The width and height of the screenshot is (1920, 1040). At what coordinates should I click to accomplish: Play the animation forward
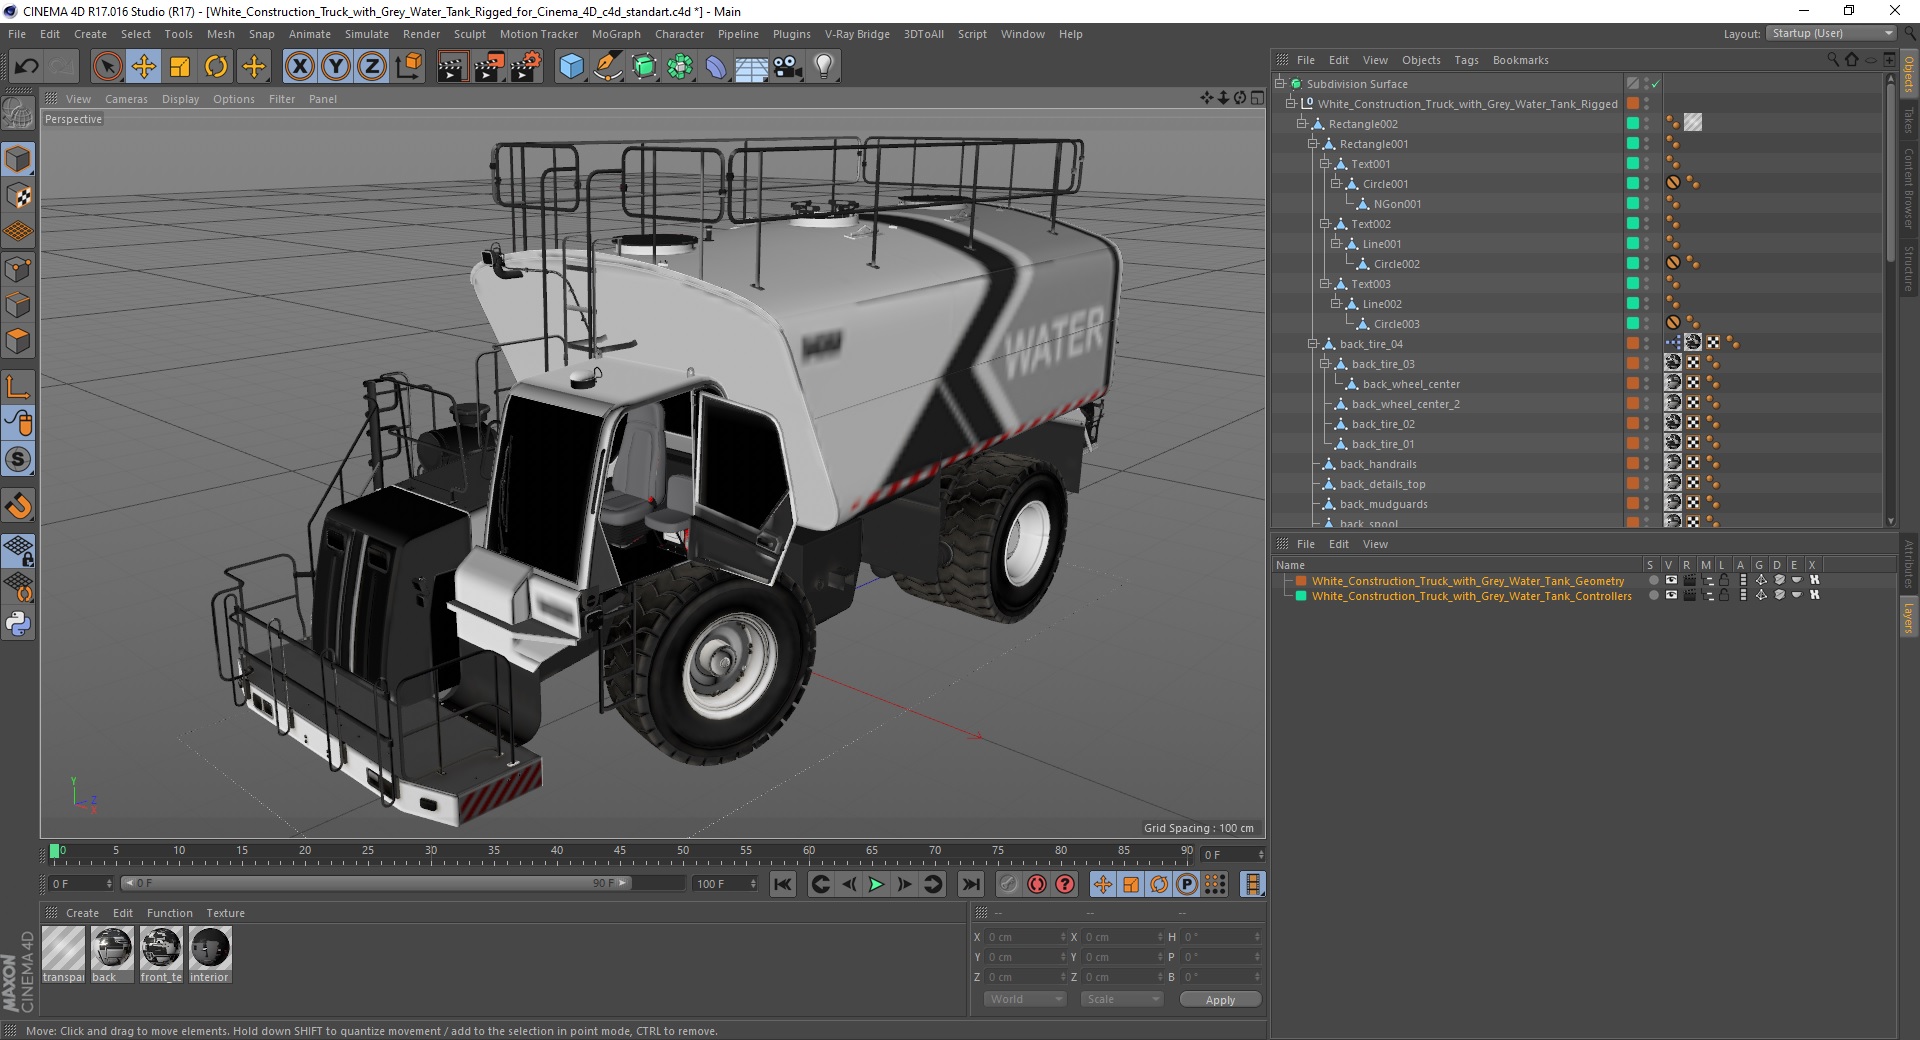tap(876, 884)
